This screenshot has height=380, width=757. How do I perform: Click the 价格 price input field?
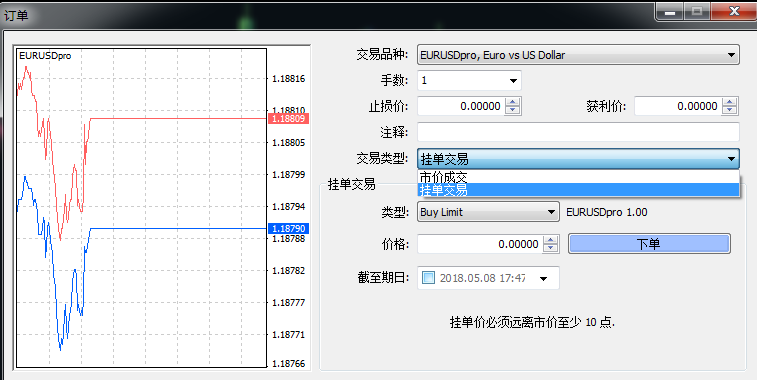pos(480,244)
